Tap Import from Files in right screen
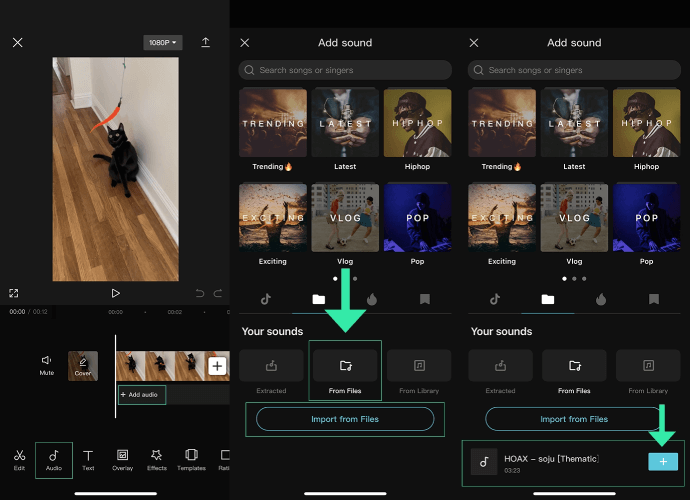Screen dimensions: 690x500 point(574,419)
